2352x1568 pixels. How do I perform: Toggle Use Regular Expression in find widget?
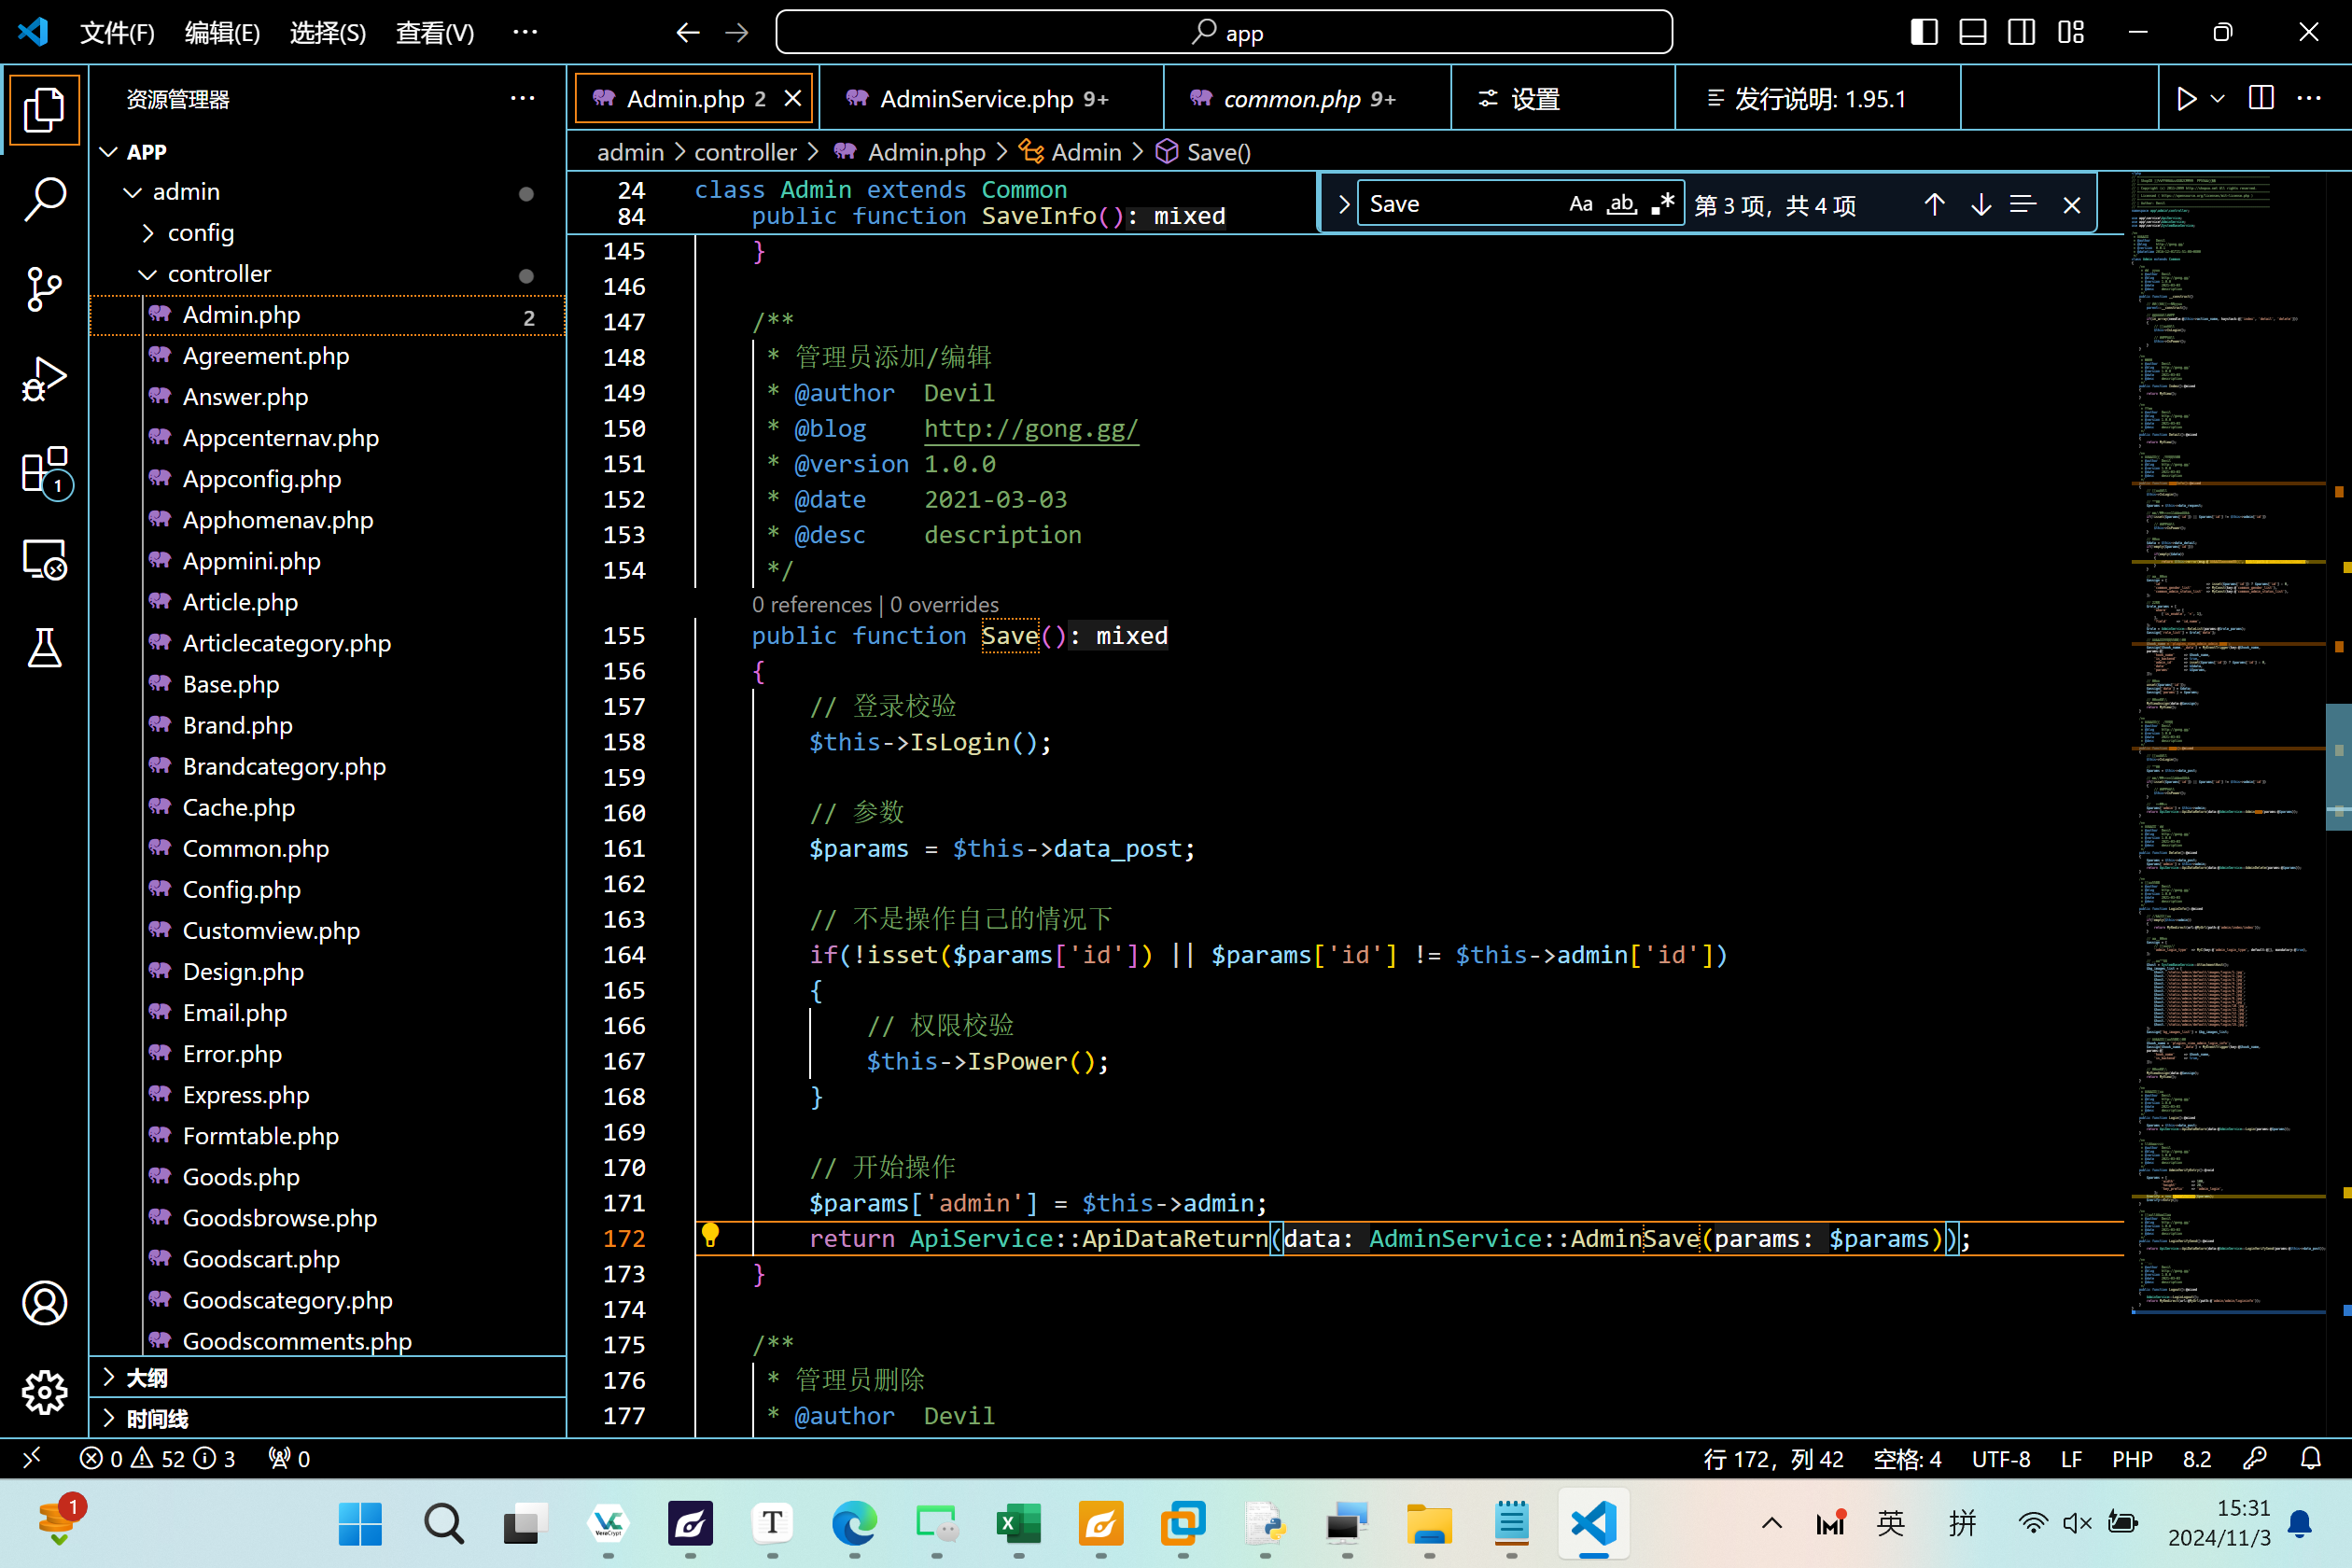click(1662, 205)
